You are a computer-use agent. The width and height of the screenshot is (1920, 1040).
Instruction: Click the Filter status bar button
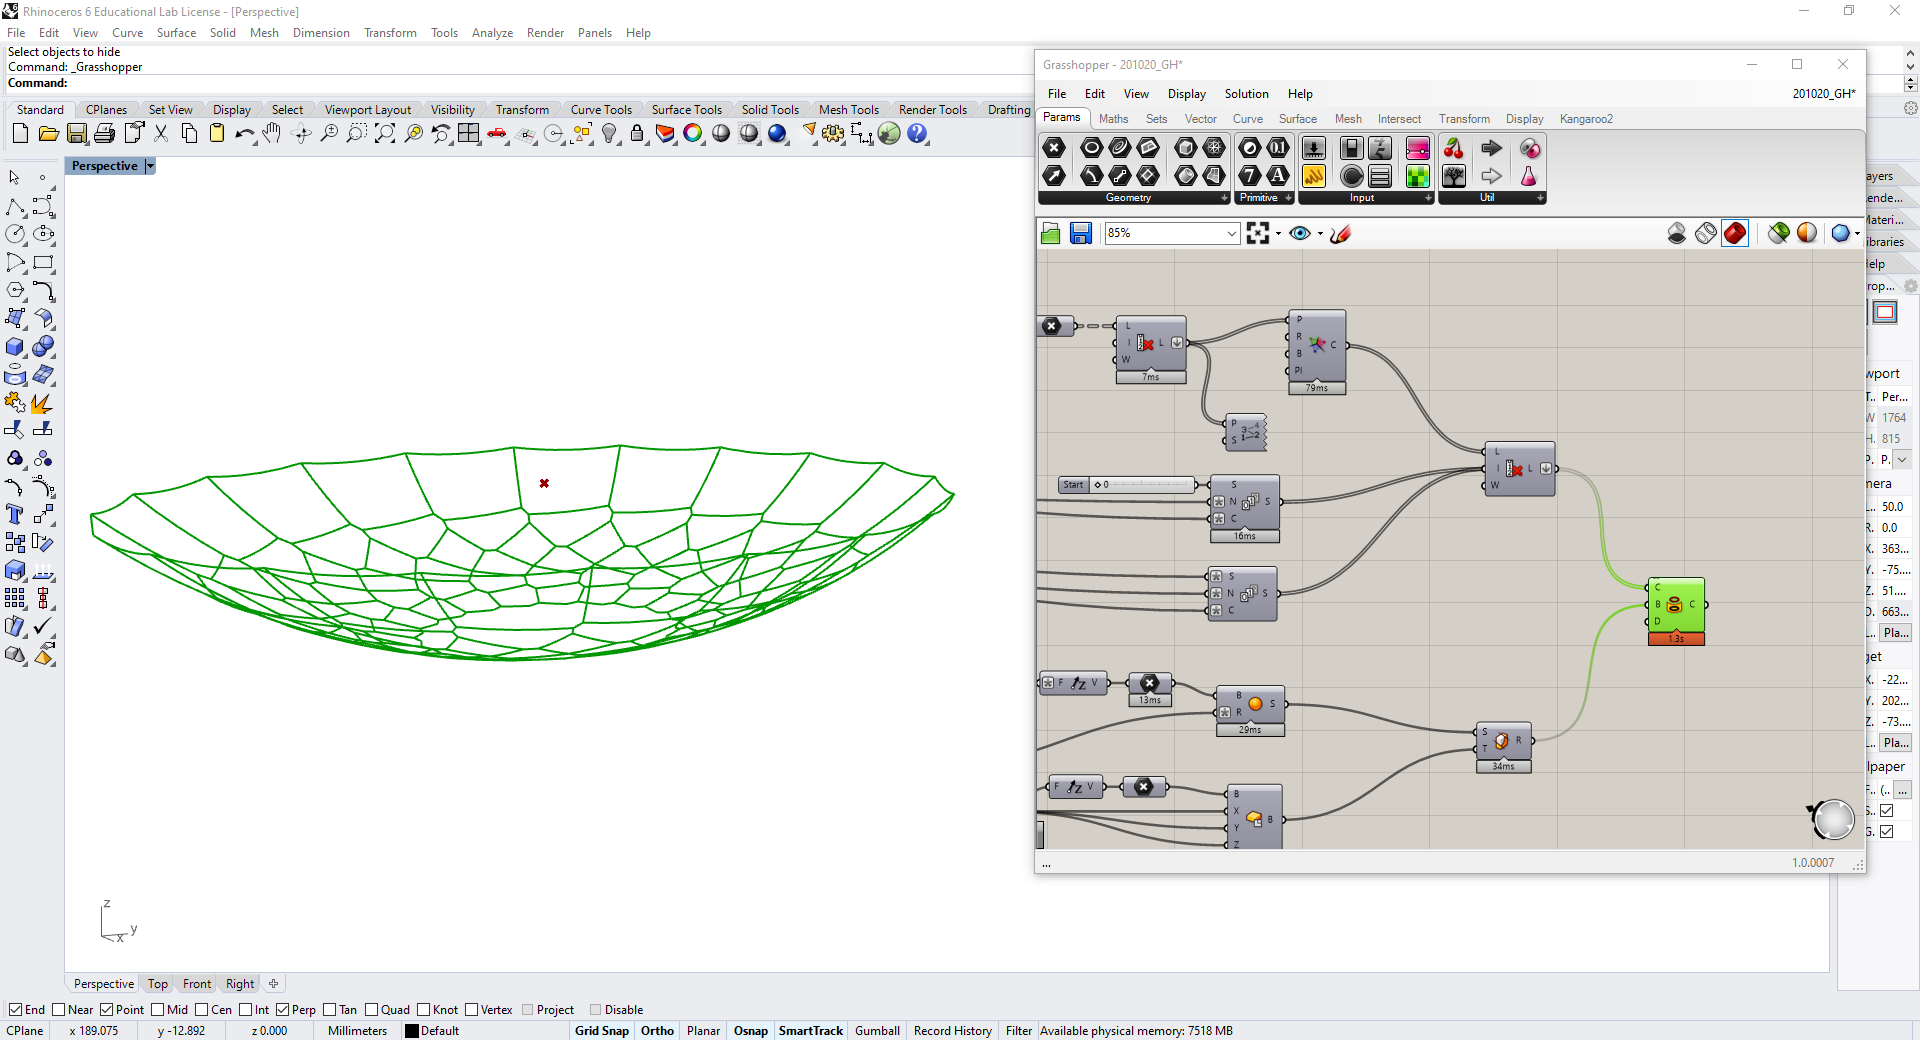[x=1019, y=1031]
